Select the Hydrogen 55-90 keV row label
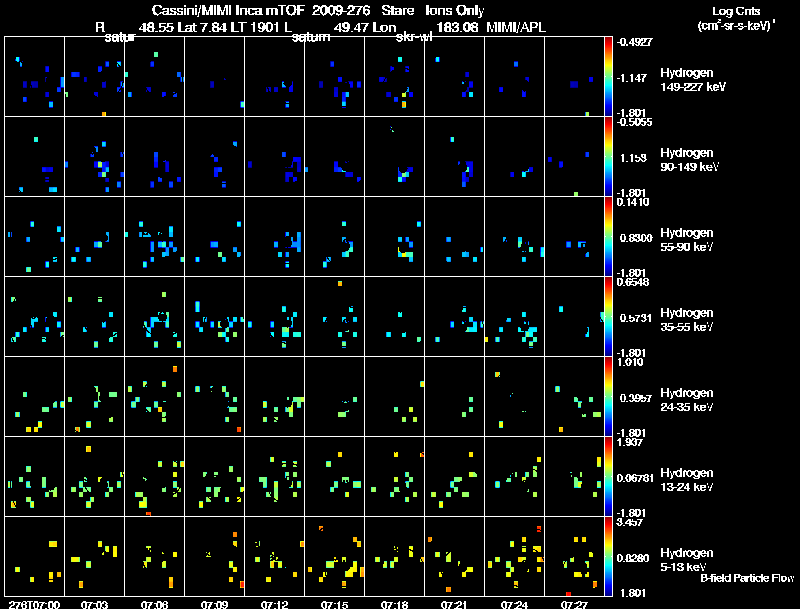The height and width of the screenshot is (609, 800). (x=686, y=240)
